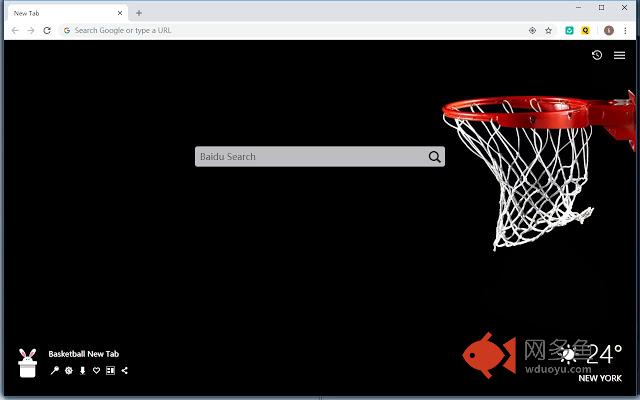This screenshot has height=400, width=640.
Task: Reload the page with refresh button
Action: click(x=47, y=30)
